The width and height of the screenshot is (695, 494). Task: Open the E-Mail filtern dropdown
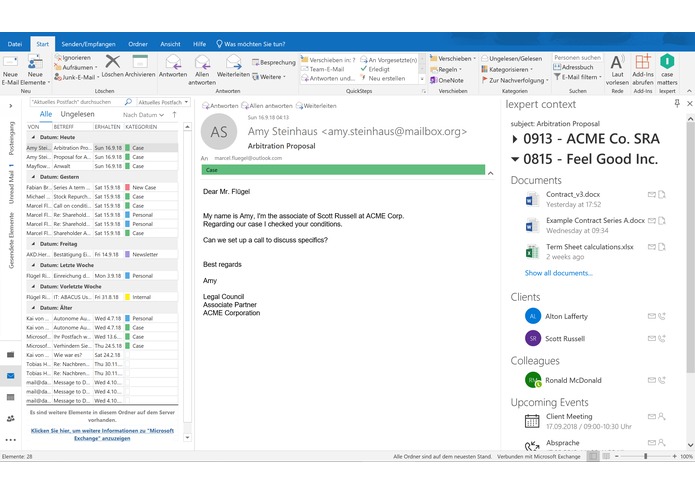click(x=578, y=77)
